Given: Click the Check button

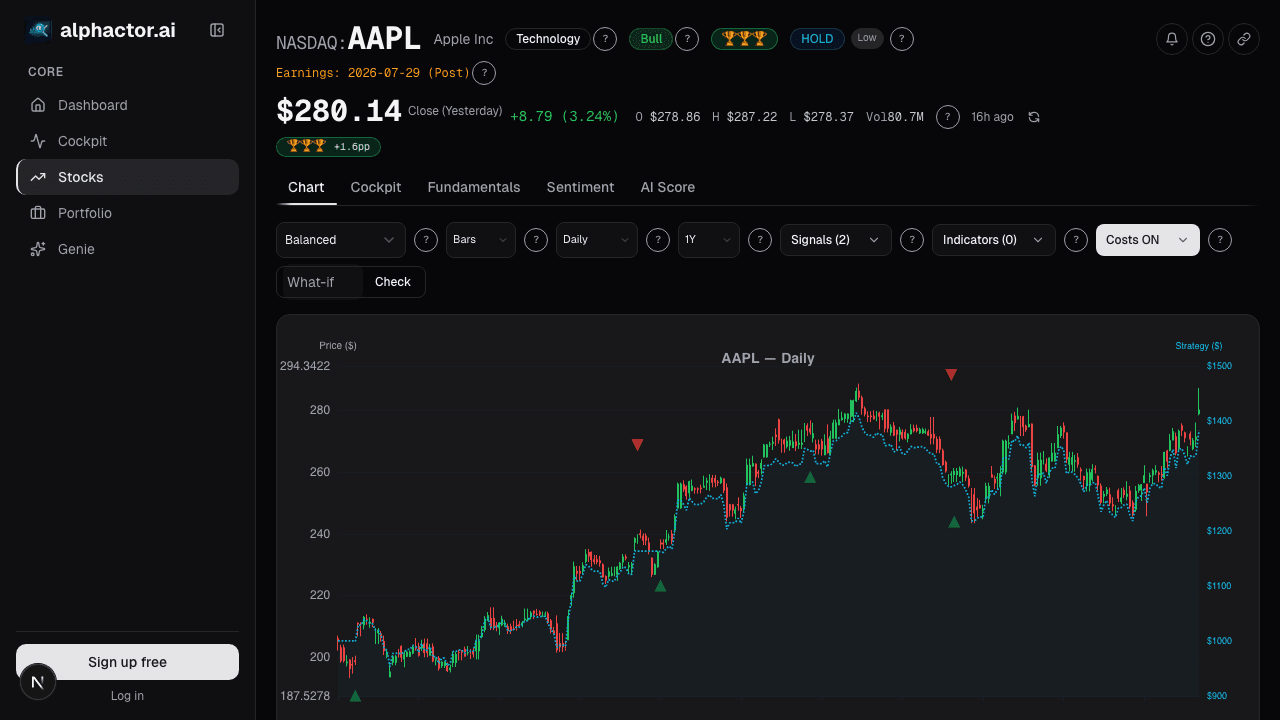Looking at the screenshot, I should coord(393,282).
